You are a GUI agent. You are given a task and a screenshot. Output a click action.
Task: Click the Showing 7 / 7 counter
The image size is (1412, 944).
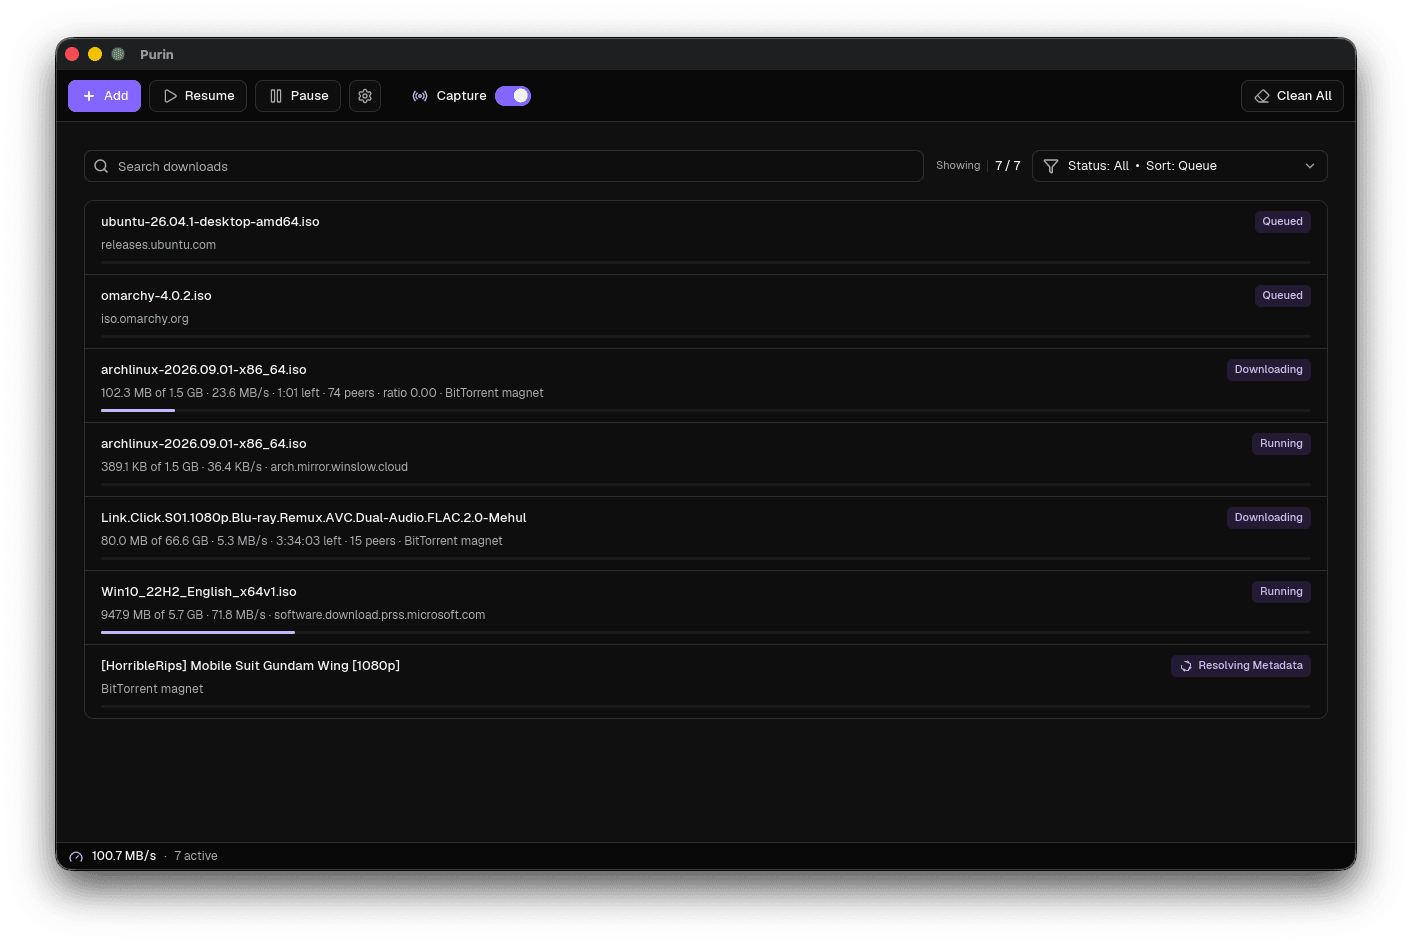tap(978, 166)
